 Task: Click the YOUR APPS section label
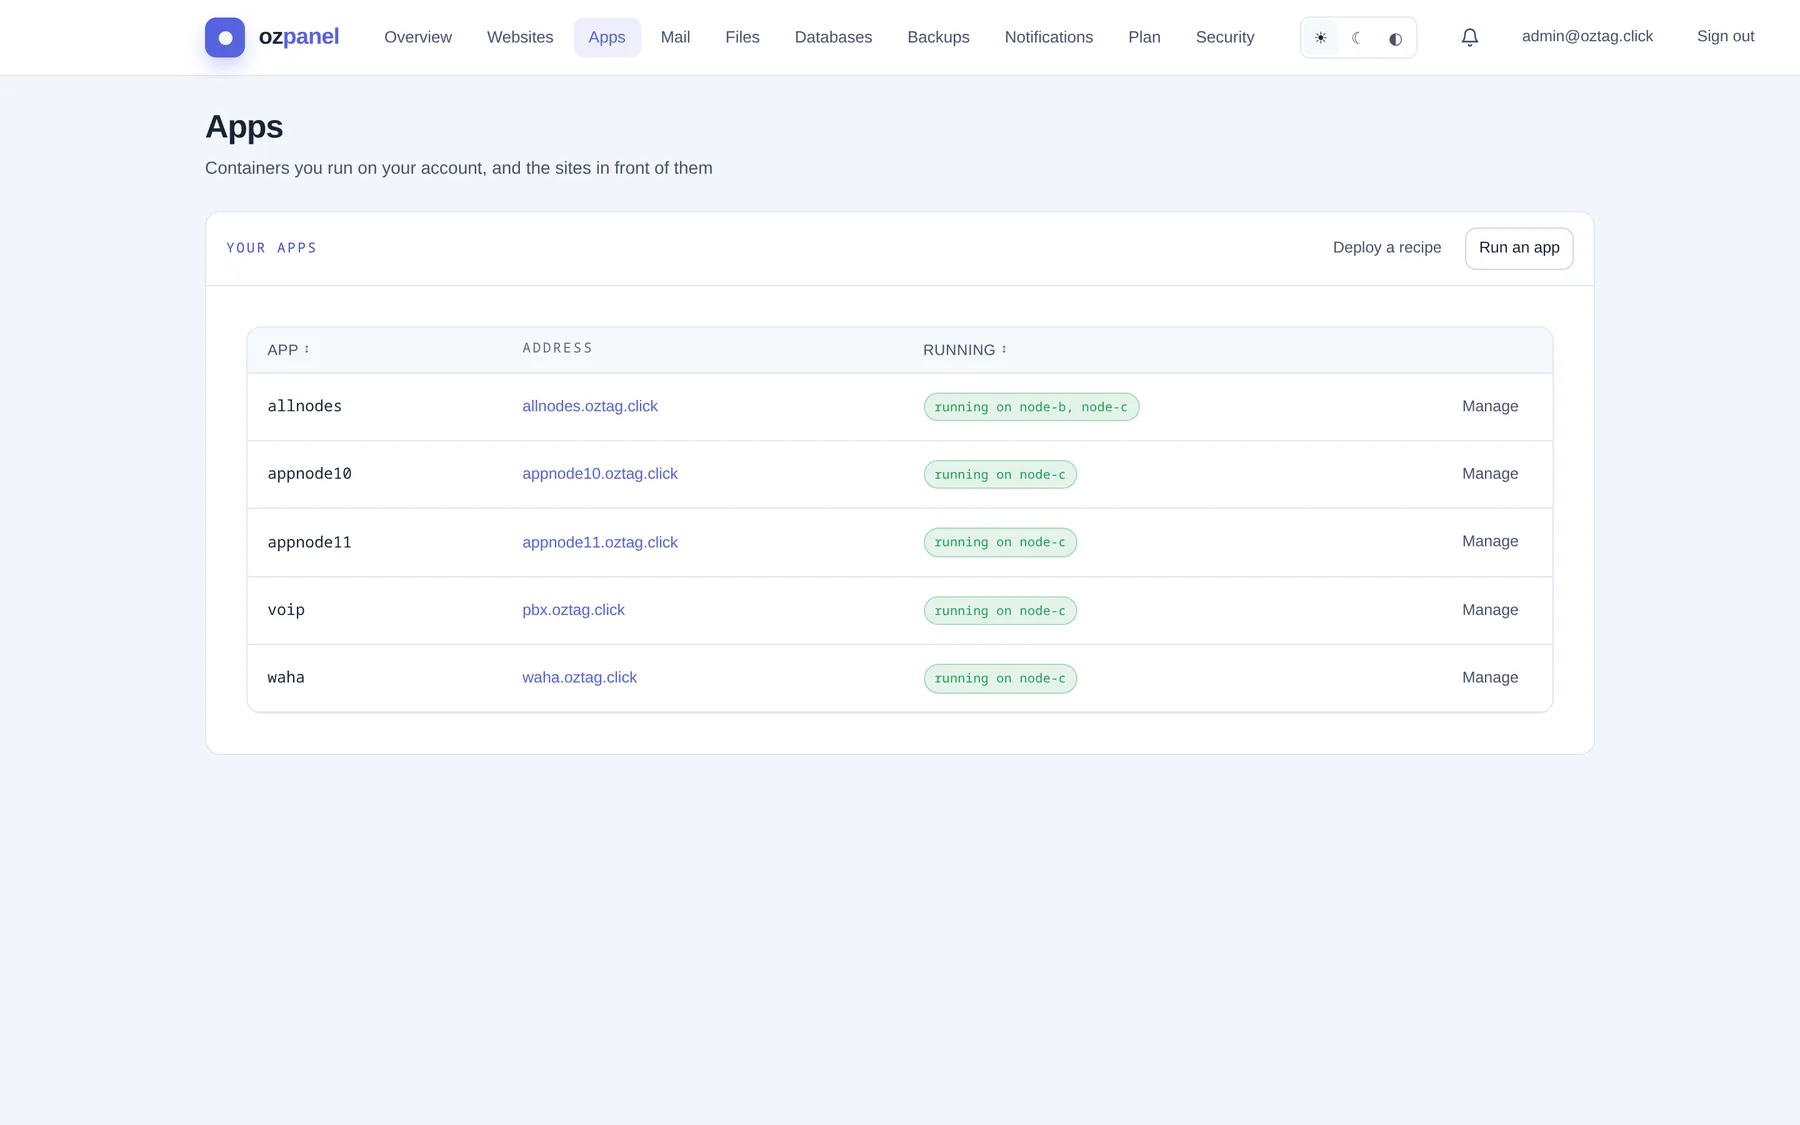pyautogui.click(x=271, y=248)
